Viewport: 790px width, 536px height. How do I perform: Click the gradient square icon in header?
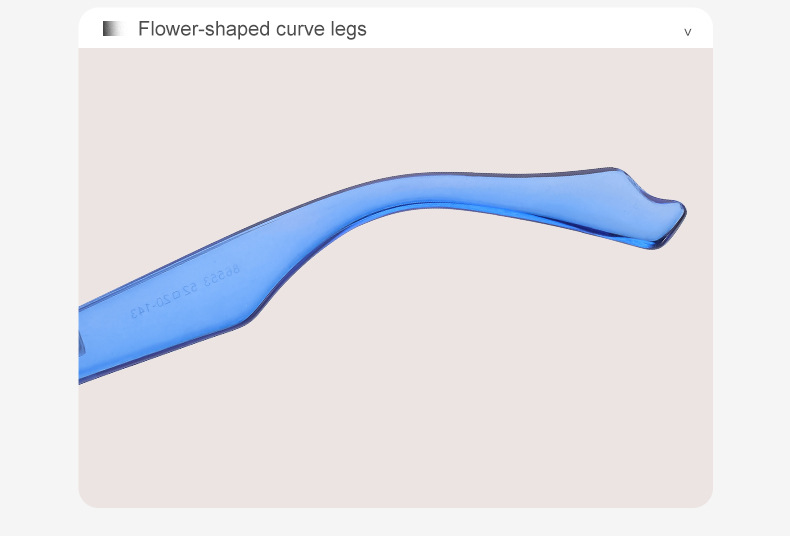pos(112,29)
